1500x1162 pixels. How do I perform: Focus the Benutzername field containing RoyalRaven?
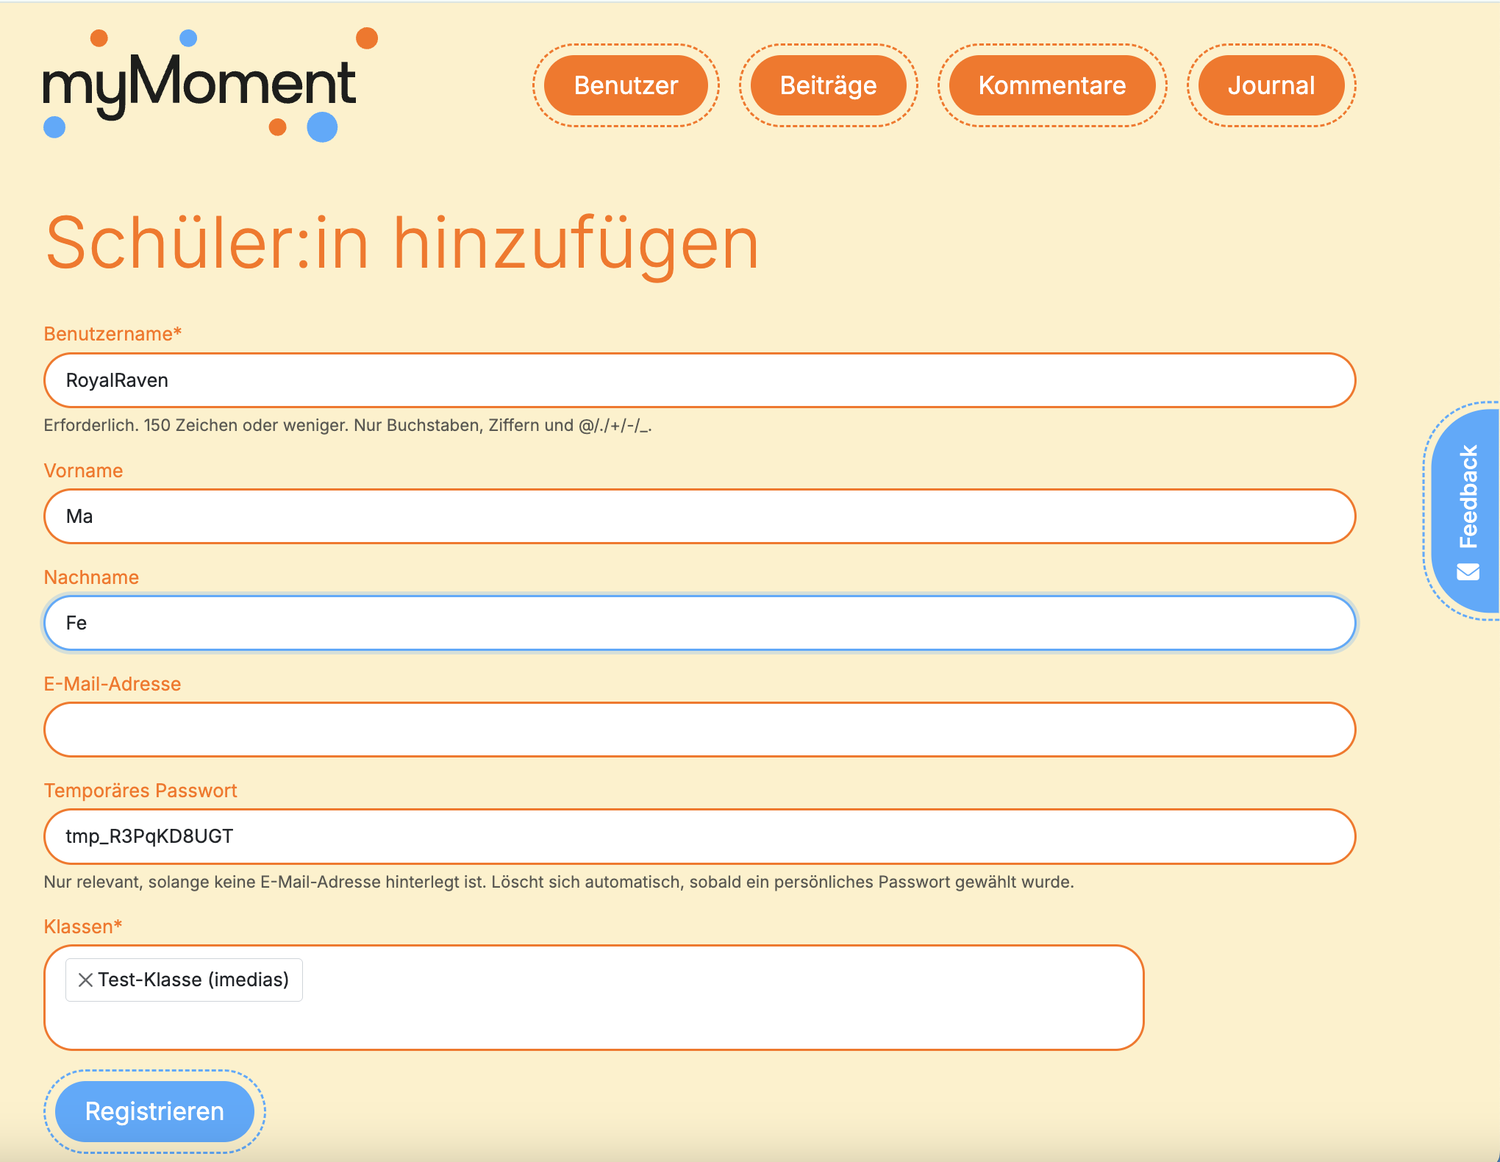click(699, 380)
